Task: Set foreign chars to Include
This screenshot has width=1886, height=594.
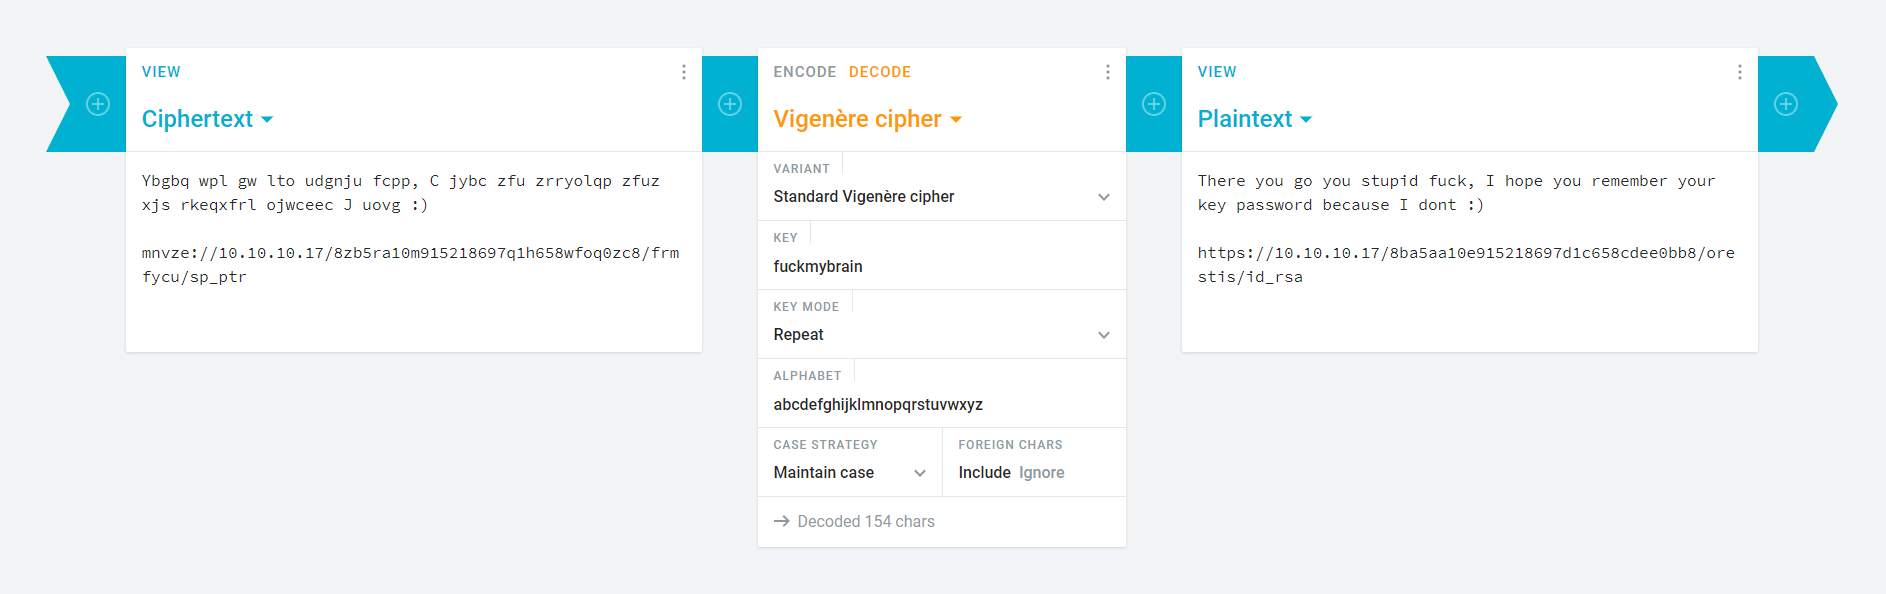Action: (984, 473)
